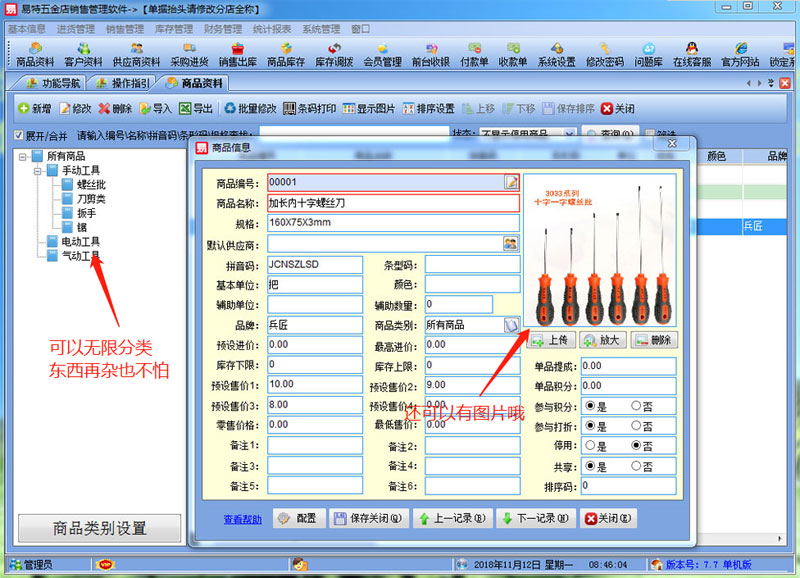The width and height of the screenshot is (800, 578).
Task: Open 会员管理 from the main toolbar
Action: tap(382, 54)
